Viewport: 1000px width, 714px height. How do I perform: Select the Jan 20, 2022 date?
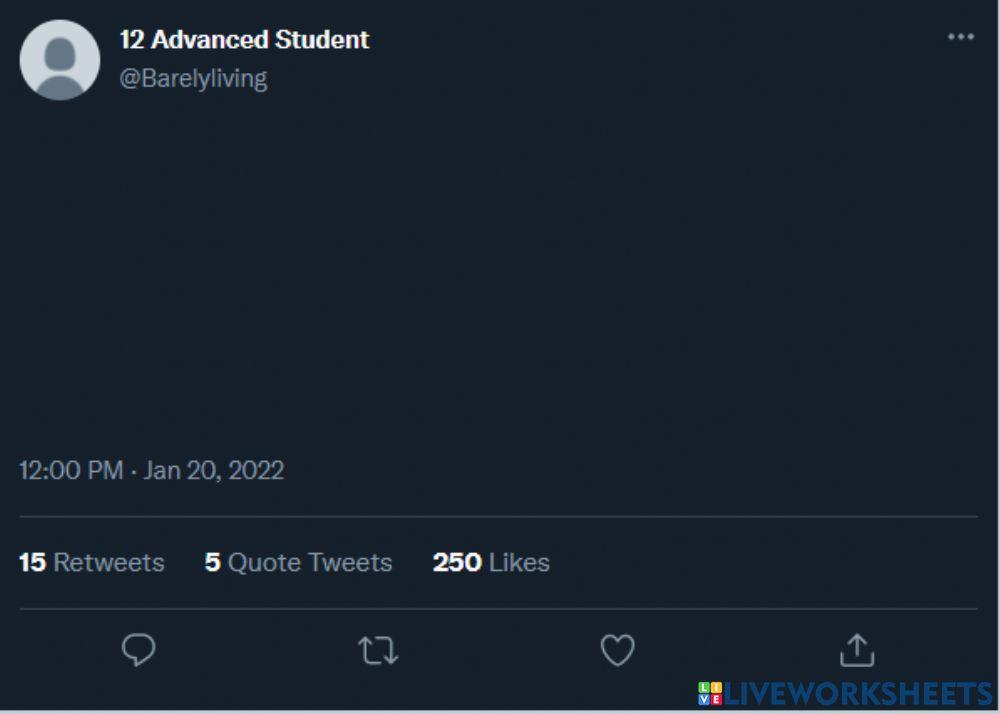[214, 470]
